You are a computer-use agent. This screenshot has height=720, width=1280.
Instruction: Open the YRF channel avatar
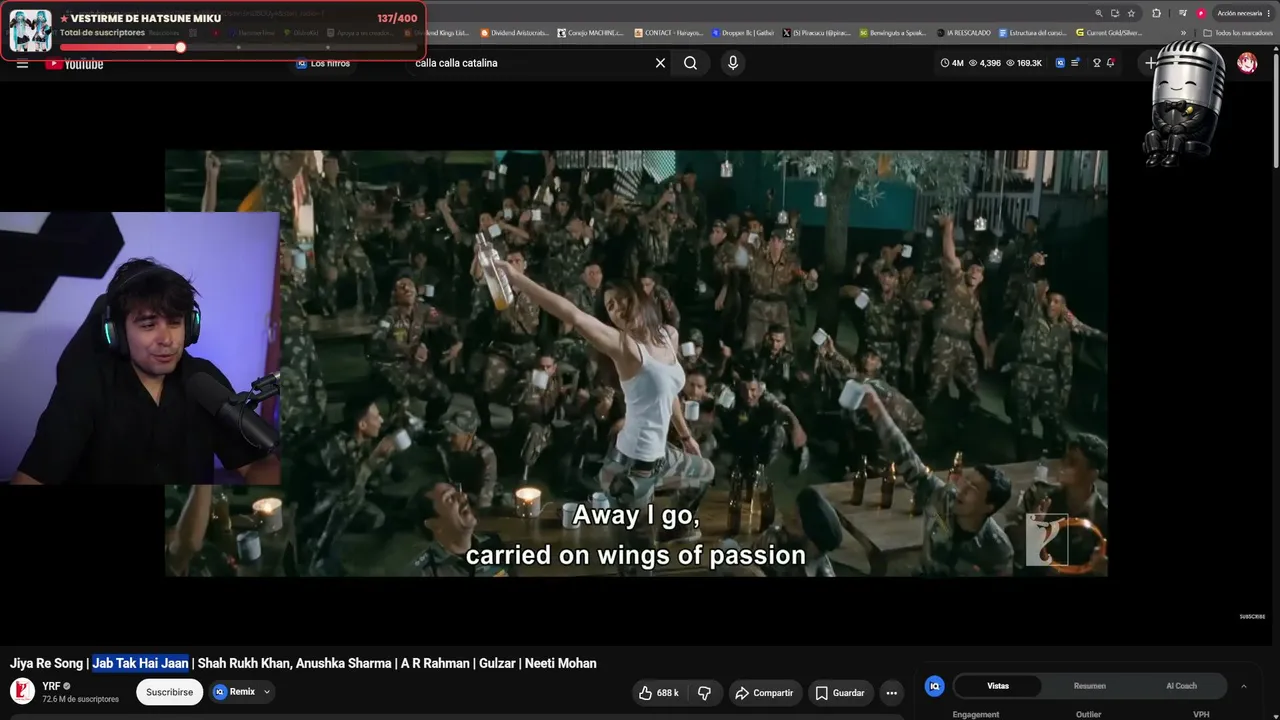click(x=22, y=691)
